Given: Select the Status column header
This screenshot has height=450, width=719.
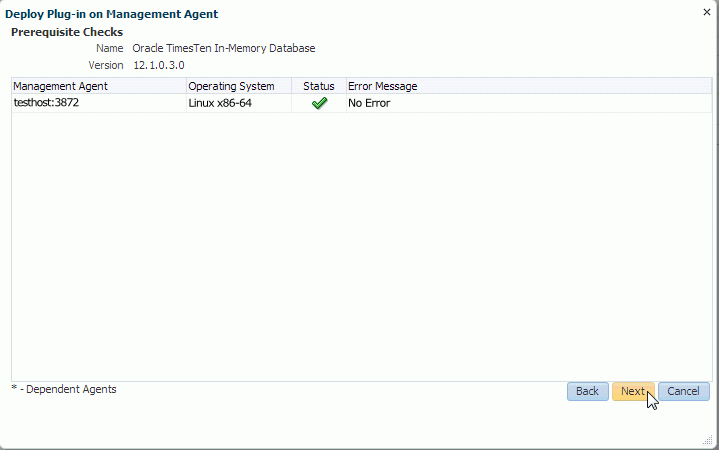Looking at the screenshot, I should click(x=318, y=86).
